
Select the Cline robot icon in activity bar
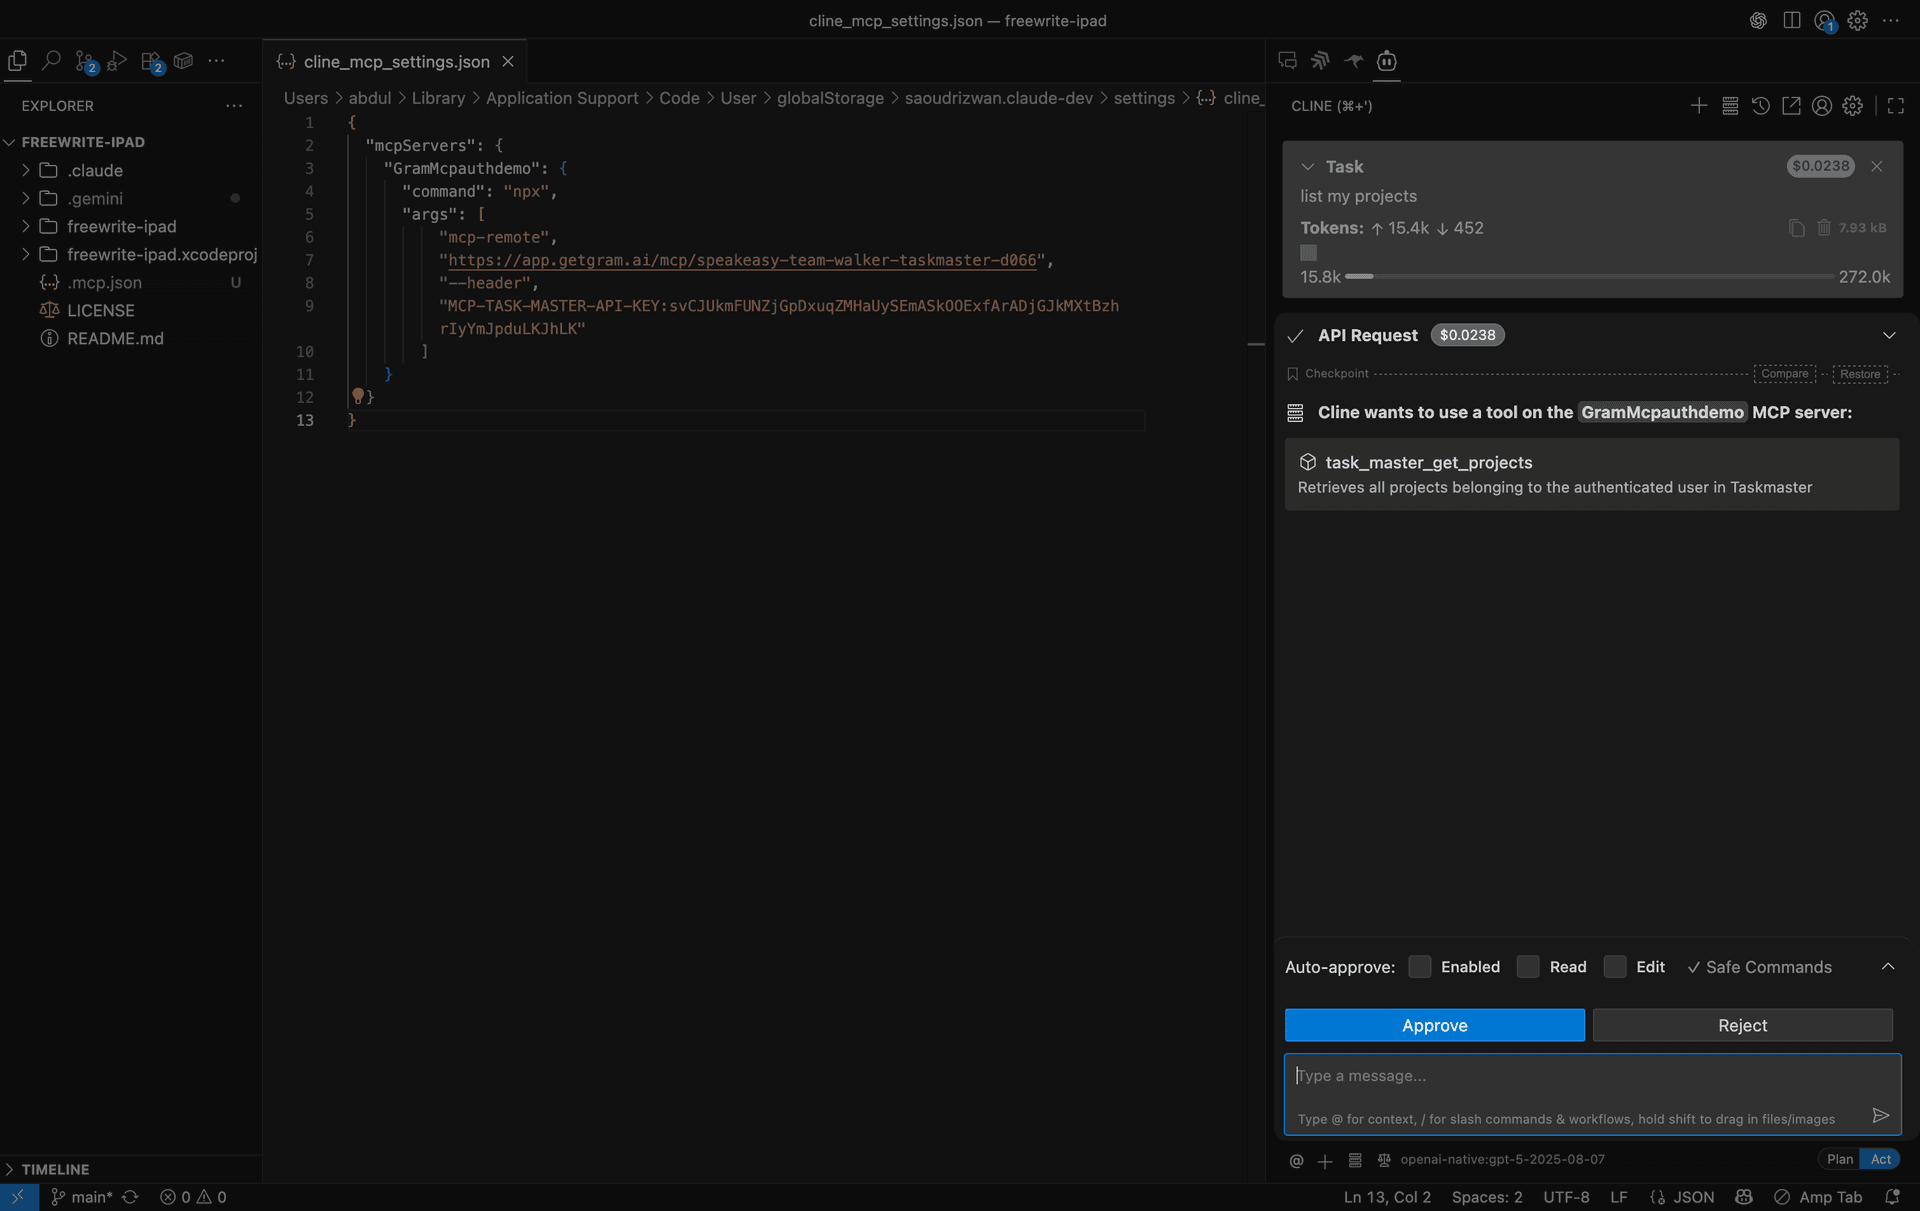1385,61
